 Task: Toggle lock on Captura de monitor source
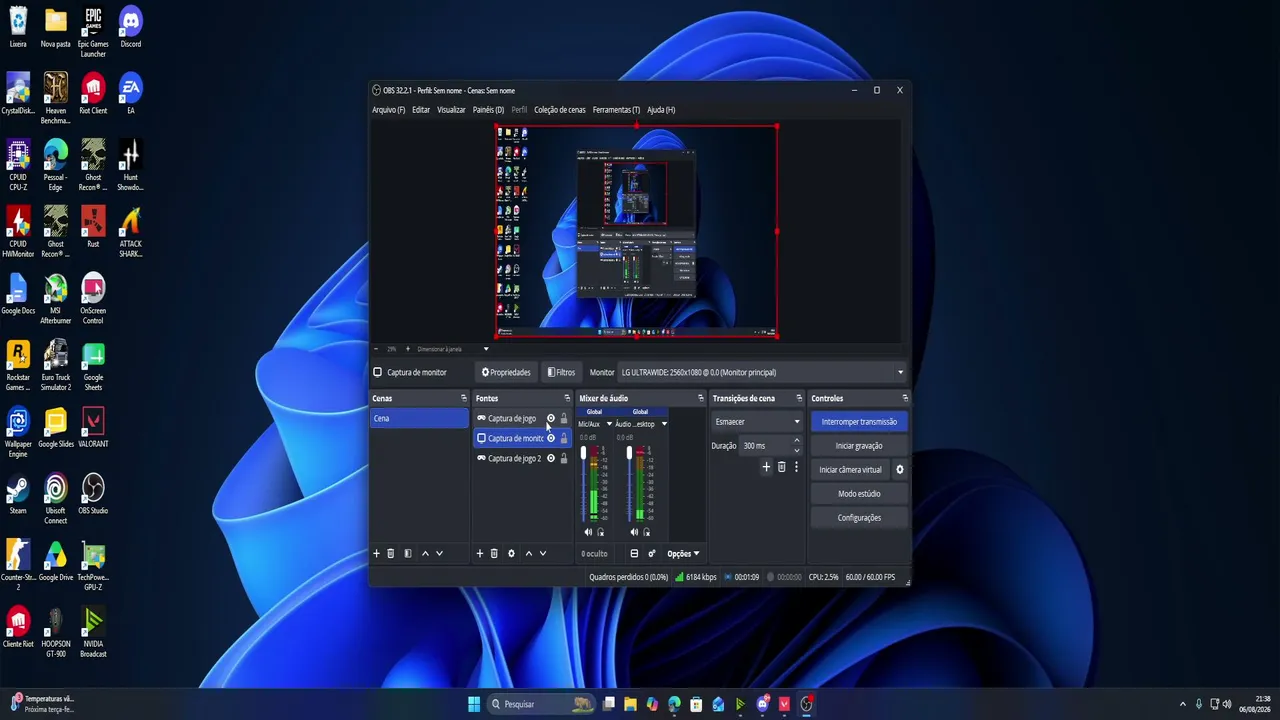(563, 438)
